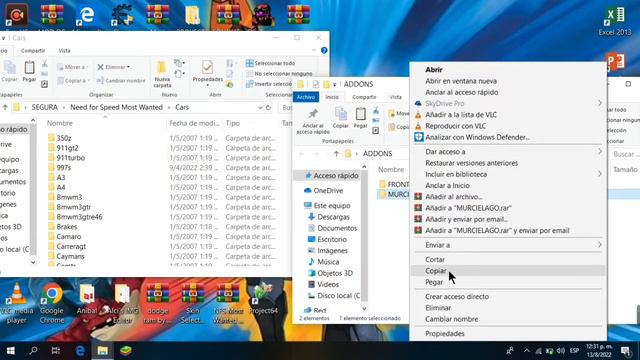Click SEGURA breadcrumb in Cars window
The image size is (640, 360).
pos(44,107)
